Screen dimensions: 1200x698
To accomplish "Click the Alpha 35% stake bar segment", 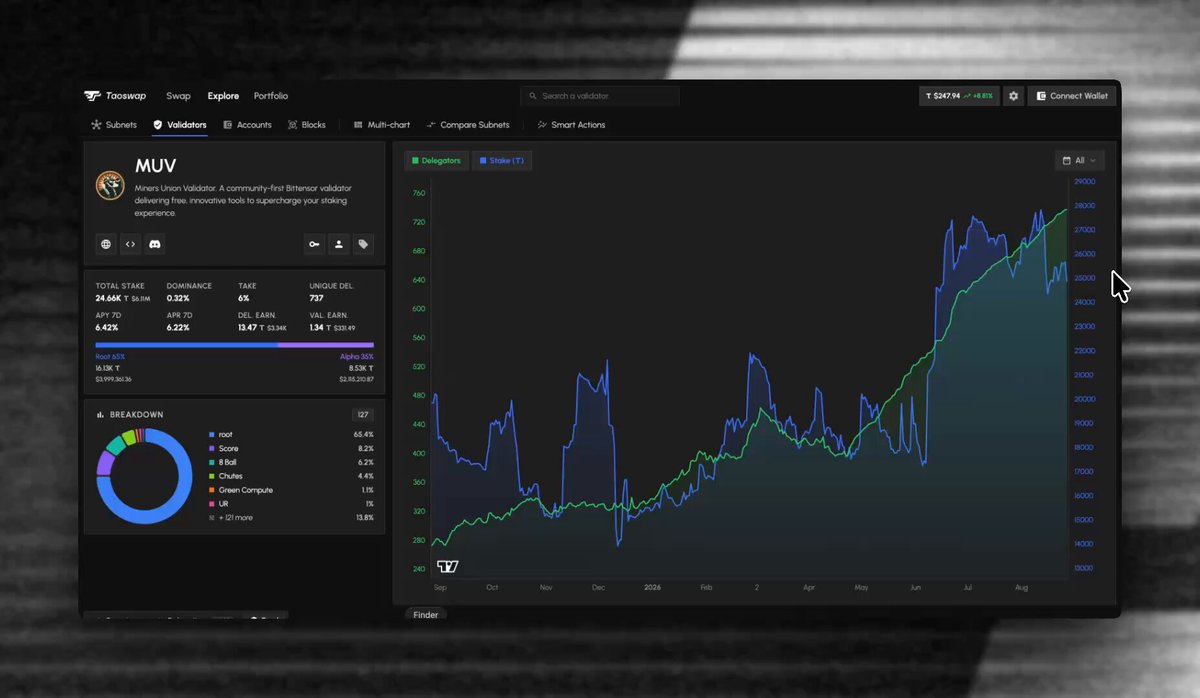I will [326, 345].
